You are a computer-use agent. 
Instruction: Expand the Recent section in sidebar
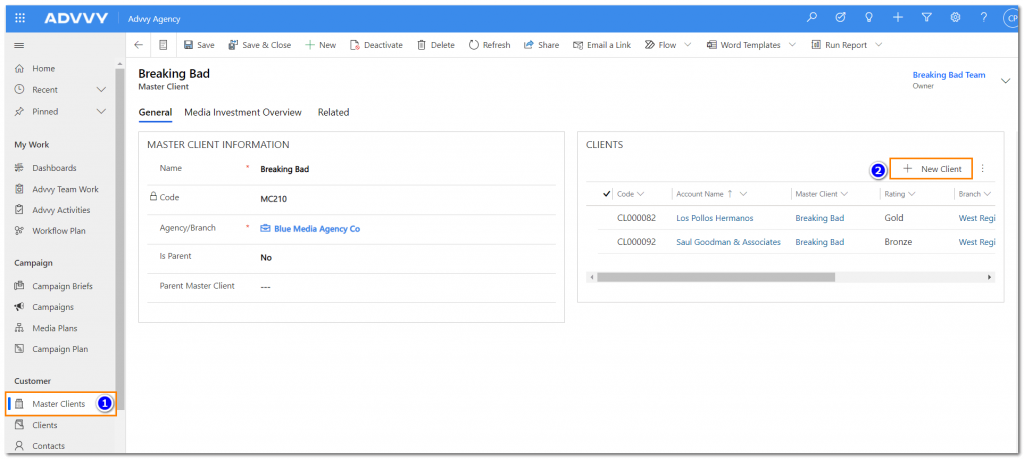[100, 90]
